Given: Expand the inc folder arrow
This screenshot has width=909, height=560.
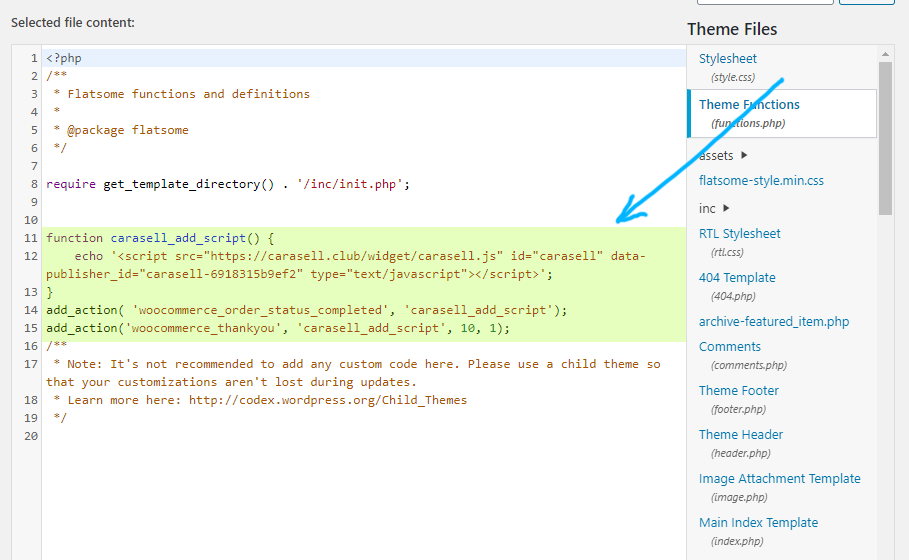Looking at the screenshot, I should click(x=726, y=208).
